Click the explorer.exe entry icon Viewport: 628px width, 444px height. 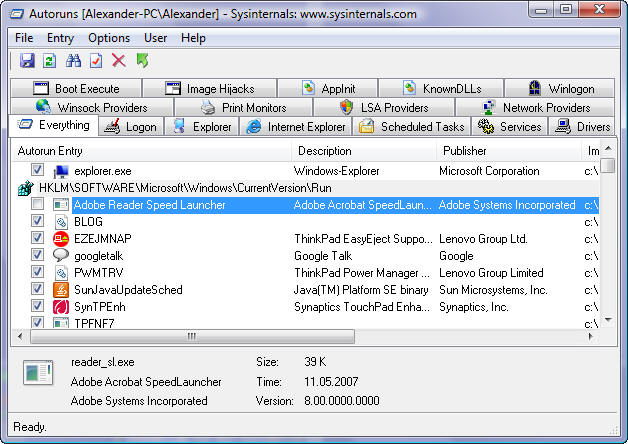coord(61,171)
